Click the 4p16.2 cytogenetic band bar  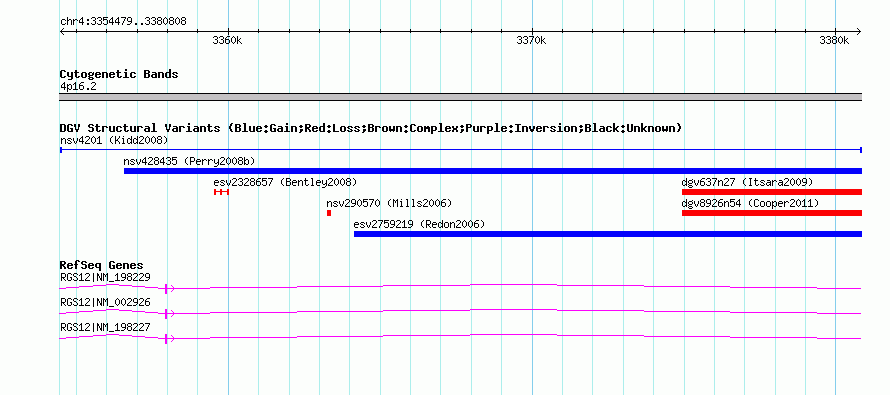click(x=461, y=97)
